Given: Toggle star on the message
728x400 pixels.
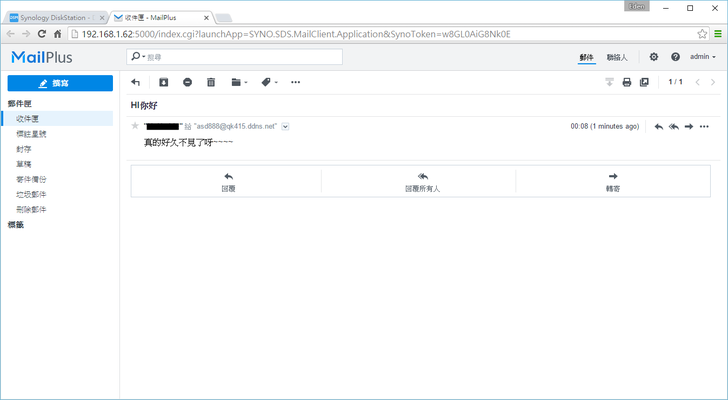Looking at the screenshot, I should [x=135, y=126].
